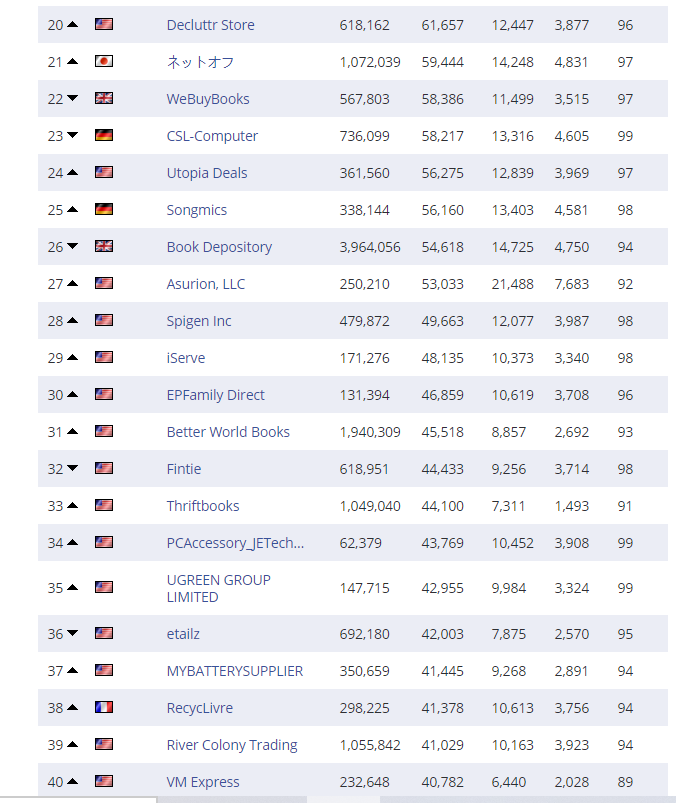The width and height of the screenshot is (676, 803).
Task: Go to Thriftbooks seller profile
Action: click(x=203, y=506)
